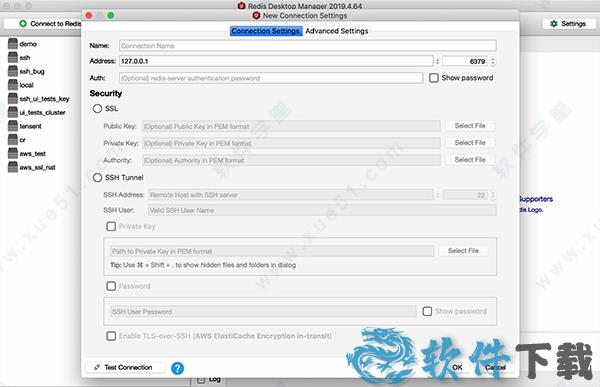Click the Log panel icon
Screen dimensions: 600x387
click(201, 380)
